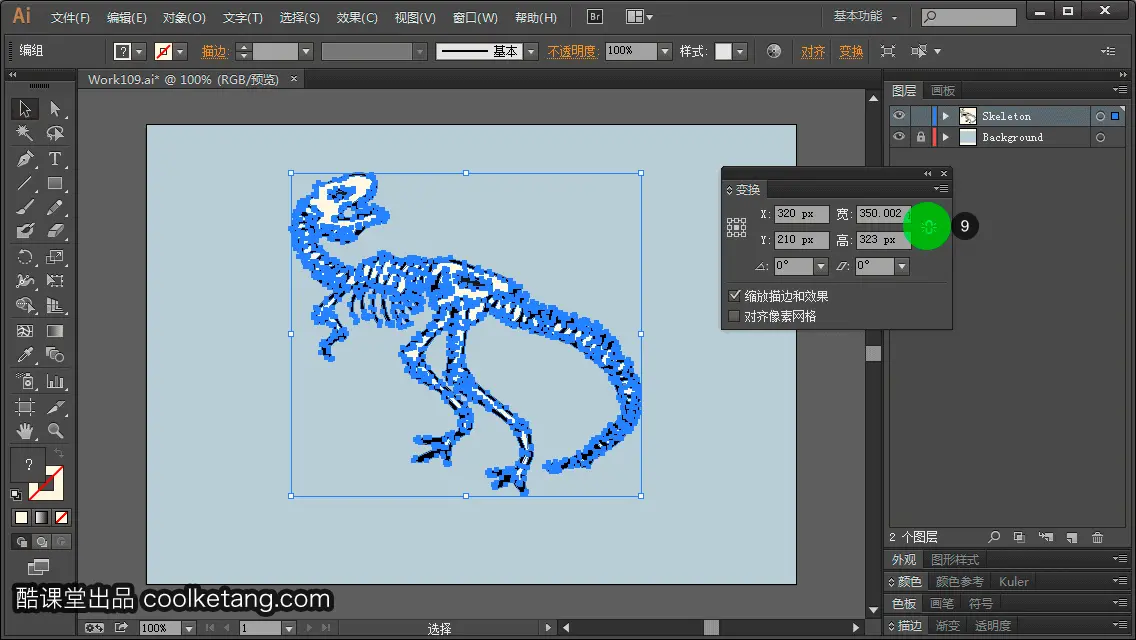Select the reference point locator grid

pyautogui.click(x=736, y=228)
